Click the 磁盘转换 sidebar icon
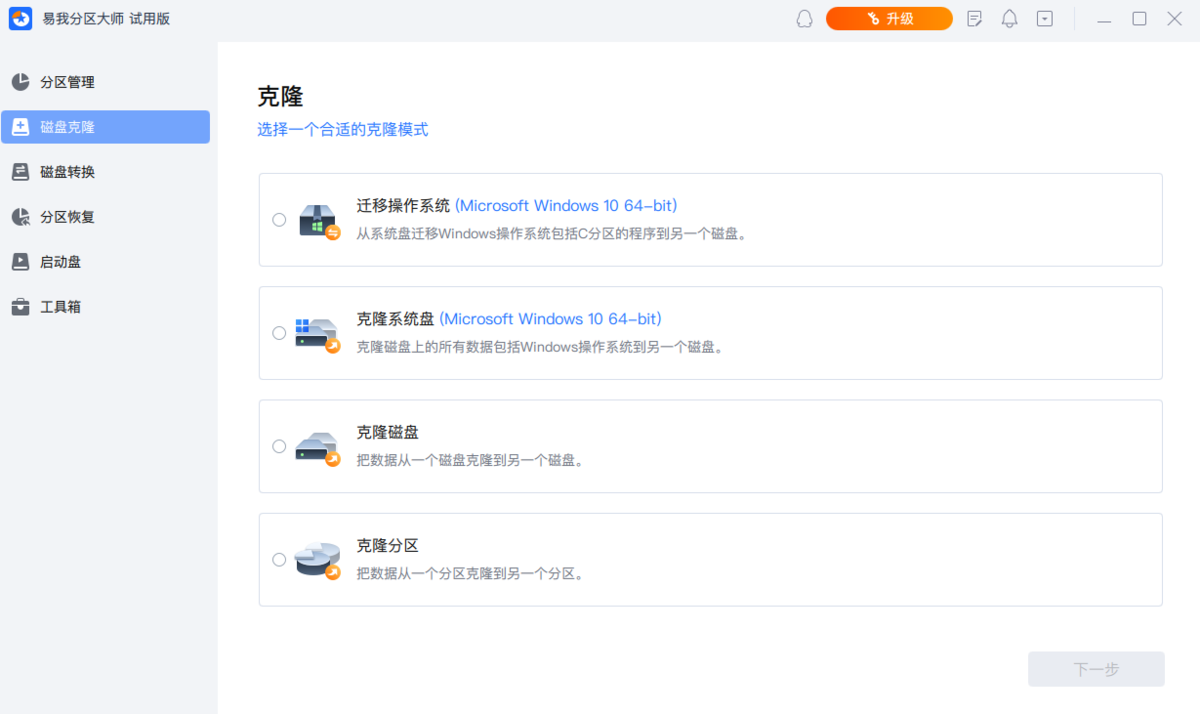 [19, 171]
